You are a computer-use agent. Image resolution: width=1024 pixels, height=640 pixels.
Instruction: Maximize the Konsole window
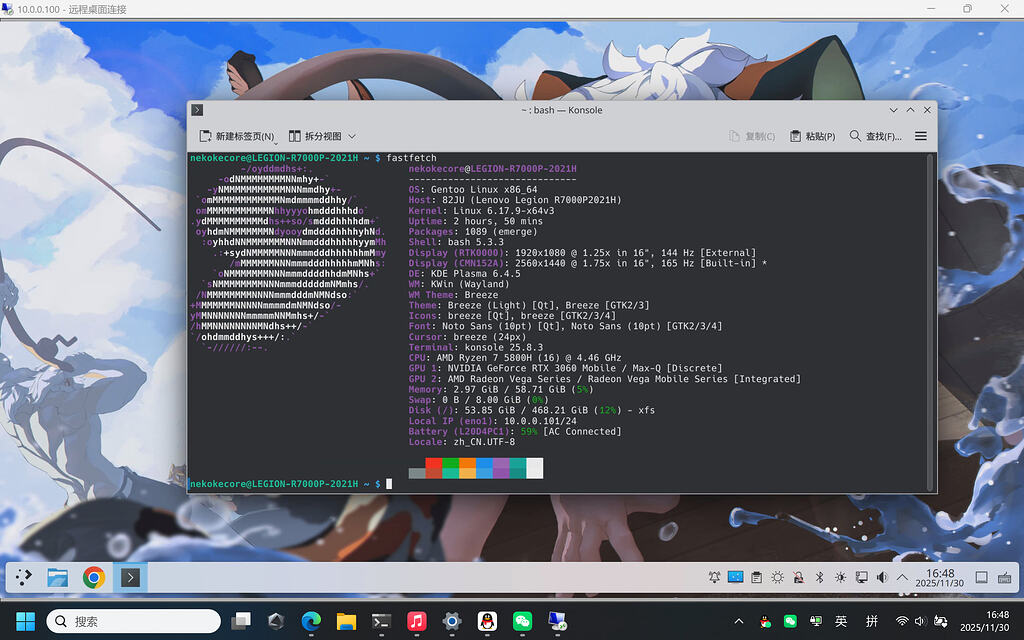pyautogui.click(x=910, y=110)
